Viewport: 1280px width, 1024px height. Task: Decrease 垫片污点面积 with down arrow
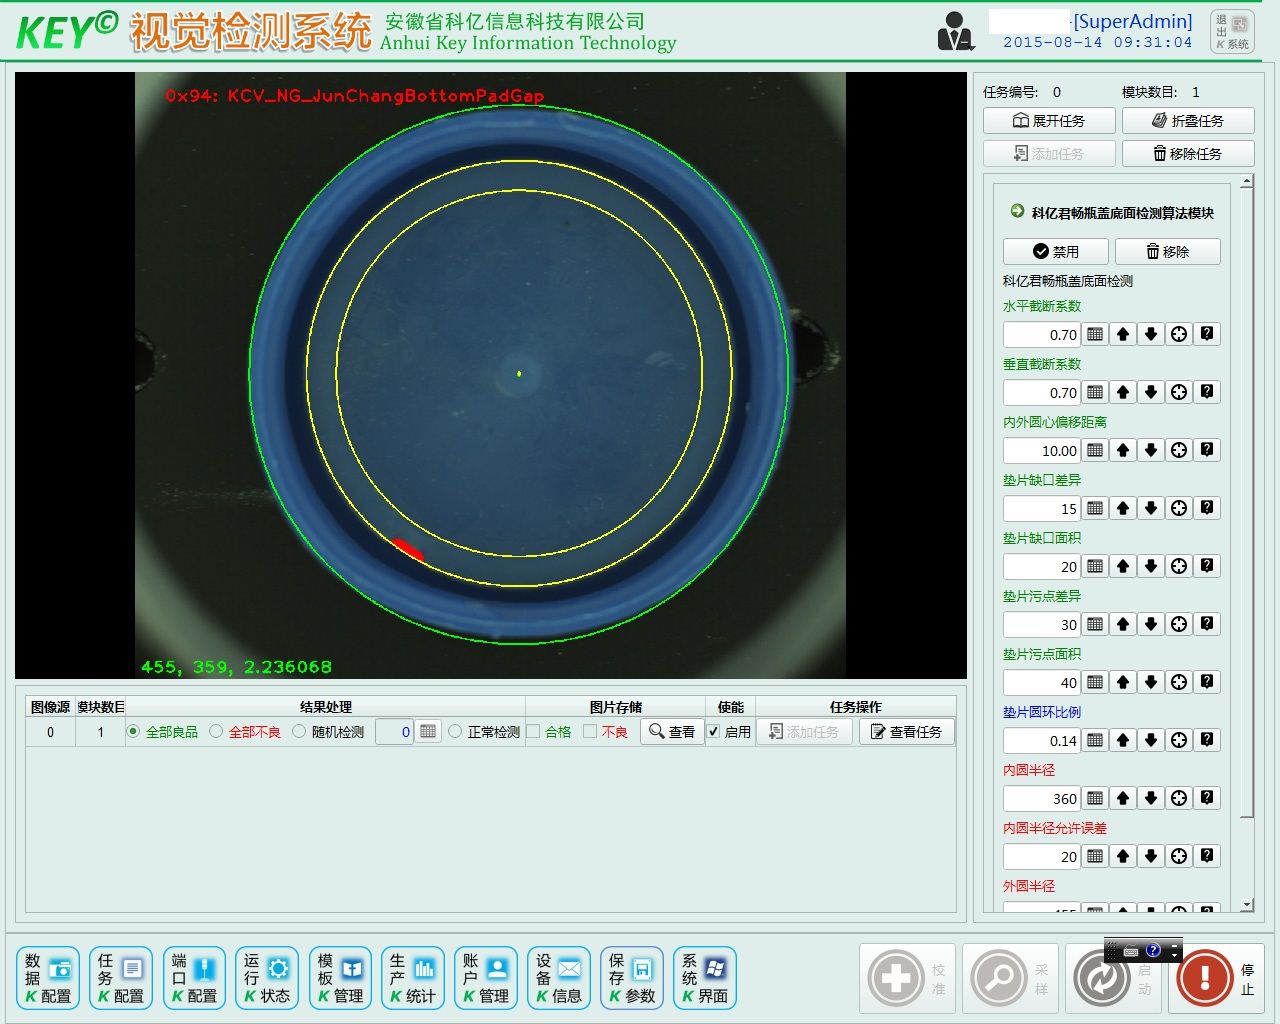pyautogui.click(x=1151, y=682)
